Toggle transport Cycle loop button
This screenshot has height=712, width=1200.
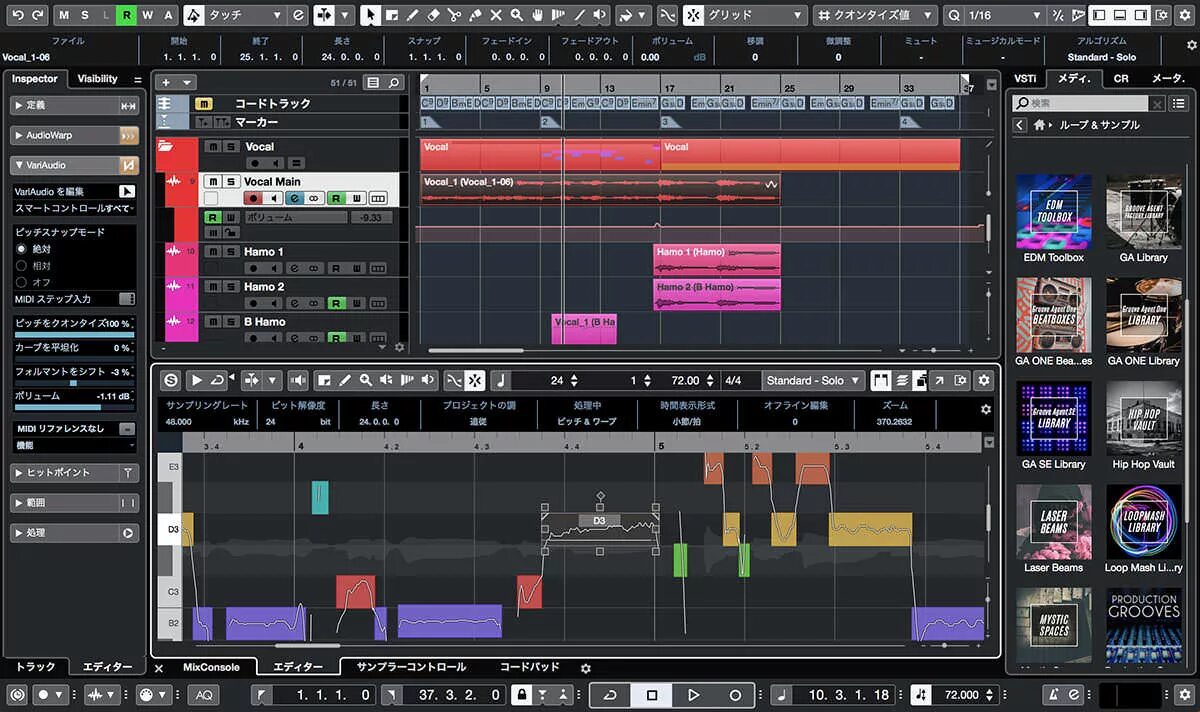pos(610,695)
